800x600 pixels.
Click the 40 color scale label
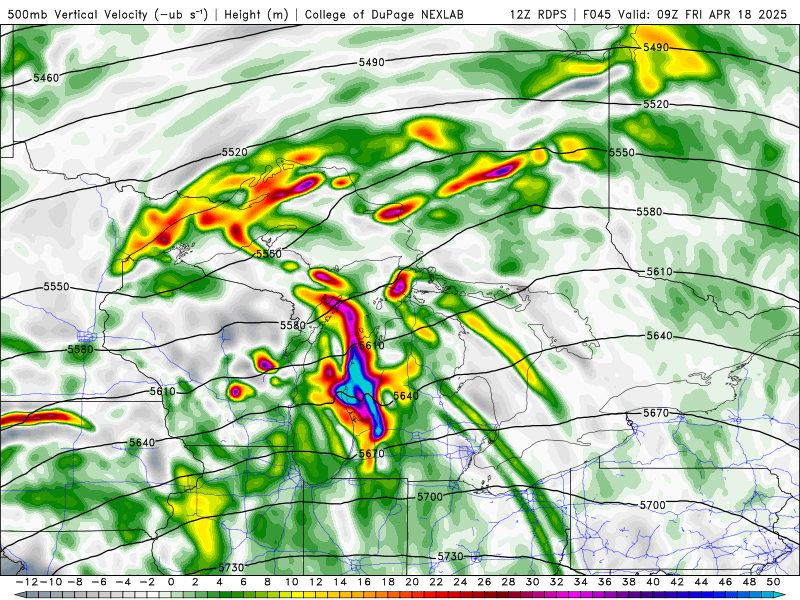point(653,582)
